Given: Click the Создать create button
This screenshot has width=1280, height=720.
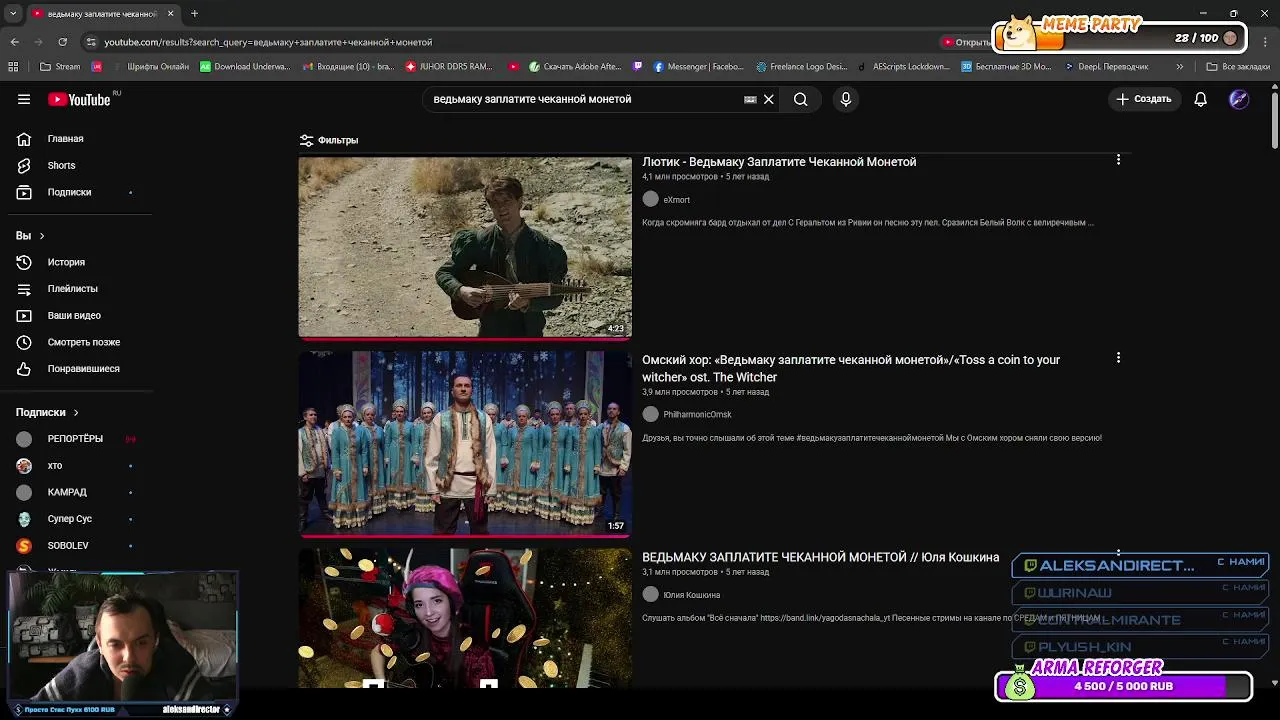Looking at the screenshot, I should 1144,99.
